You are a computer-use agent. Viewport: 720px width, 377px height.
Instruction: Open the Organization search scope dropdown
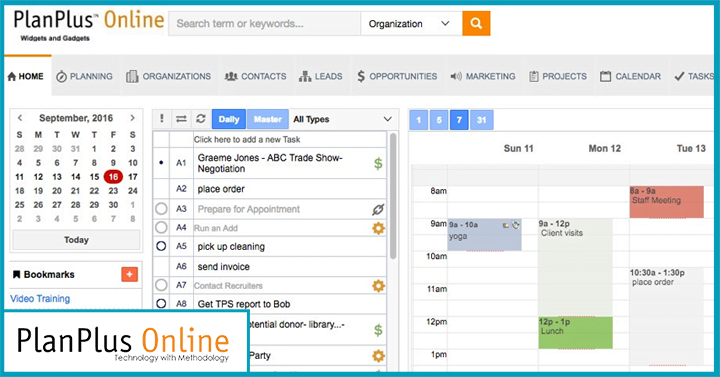411,23
